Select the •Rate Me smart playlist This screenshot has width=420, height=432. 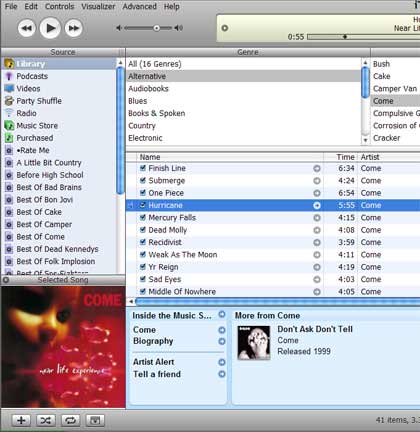point(59,150)
